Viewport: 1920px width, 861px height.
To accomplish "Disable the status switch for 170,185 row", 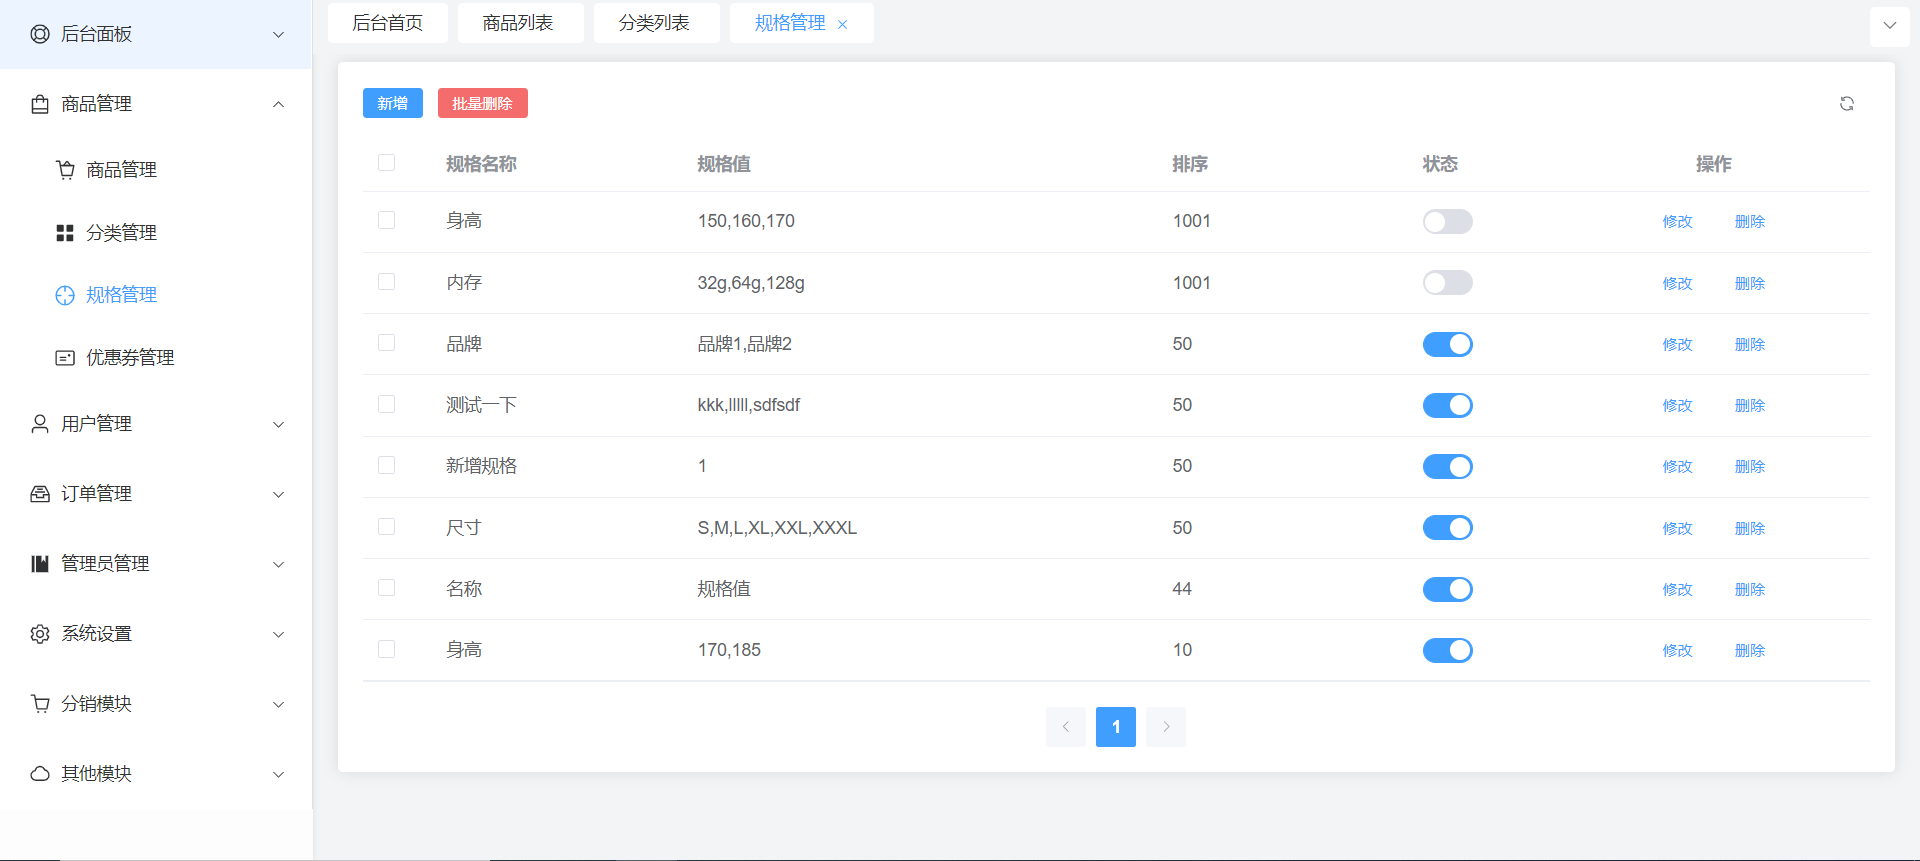I will (1448, 650).
